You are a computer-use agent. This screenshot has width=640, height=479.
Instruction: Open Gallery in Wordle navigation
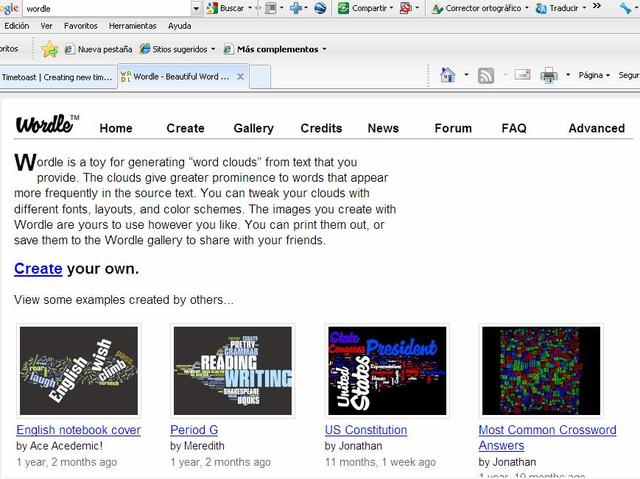click(253, 128)
